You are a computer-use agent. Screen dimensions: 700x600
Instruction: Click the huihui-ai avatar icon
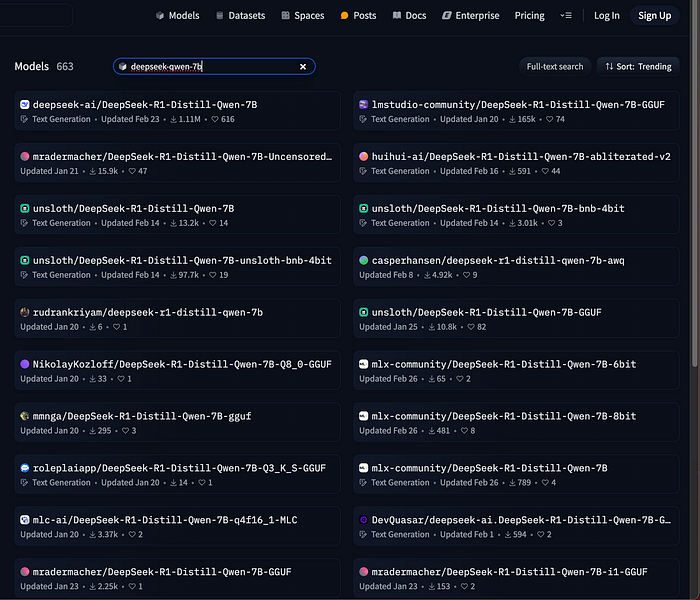pyautogui.click(x=364, y=156)
